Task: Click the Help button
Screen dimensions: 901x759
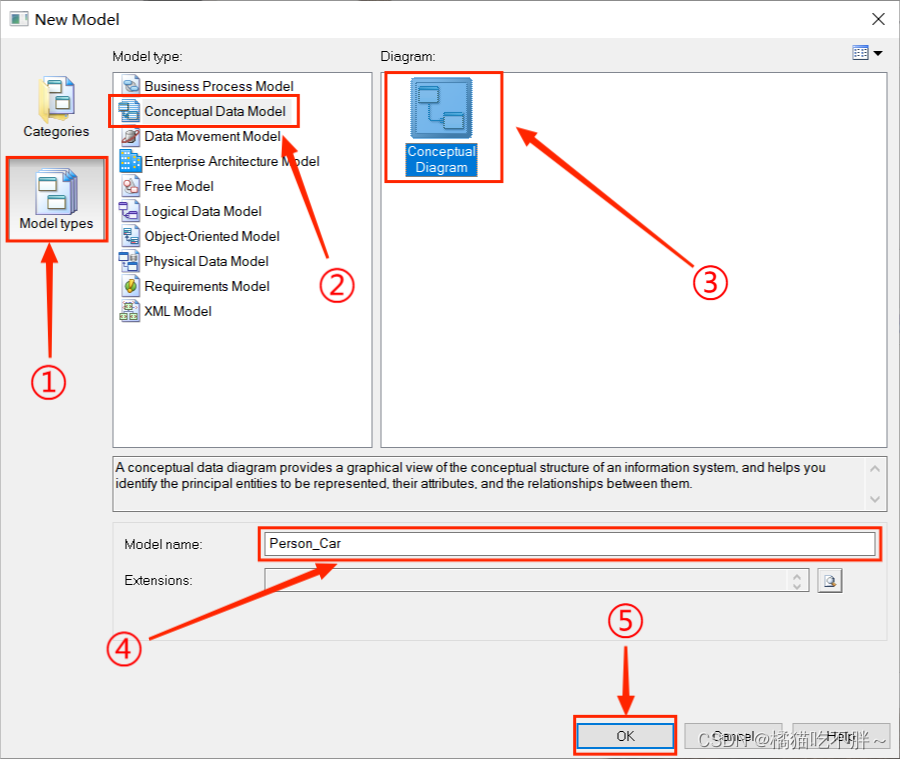Action: pos(841,736)
